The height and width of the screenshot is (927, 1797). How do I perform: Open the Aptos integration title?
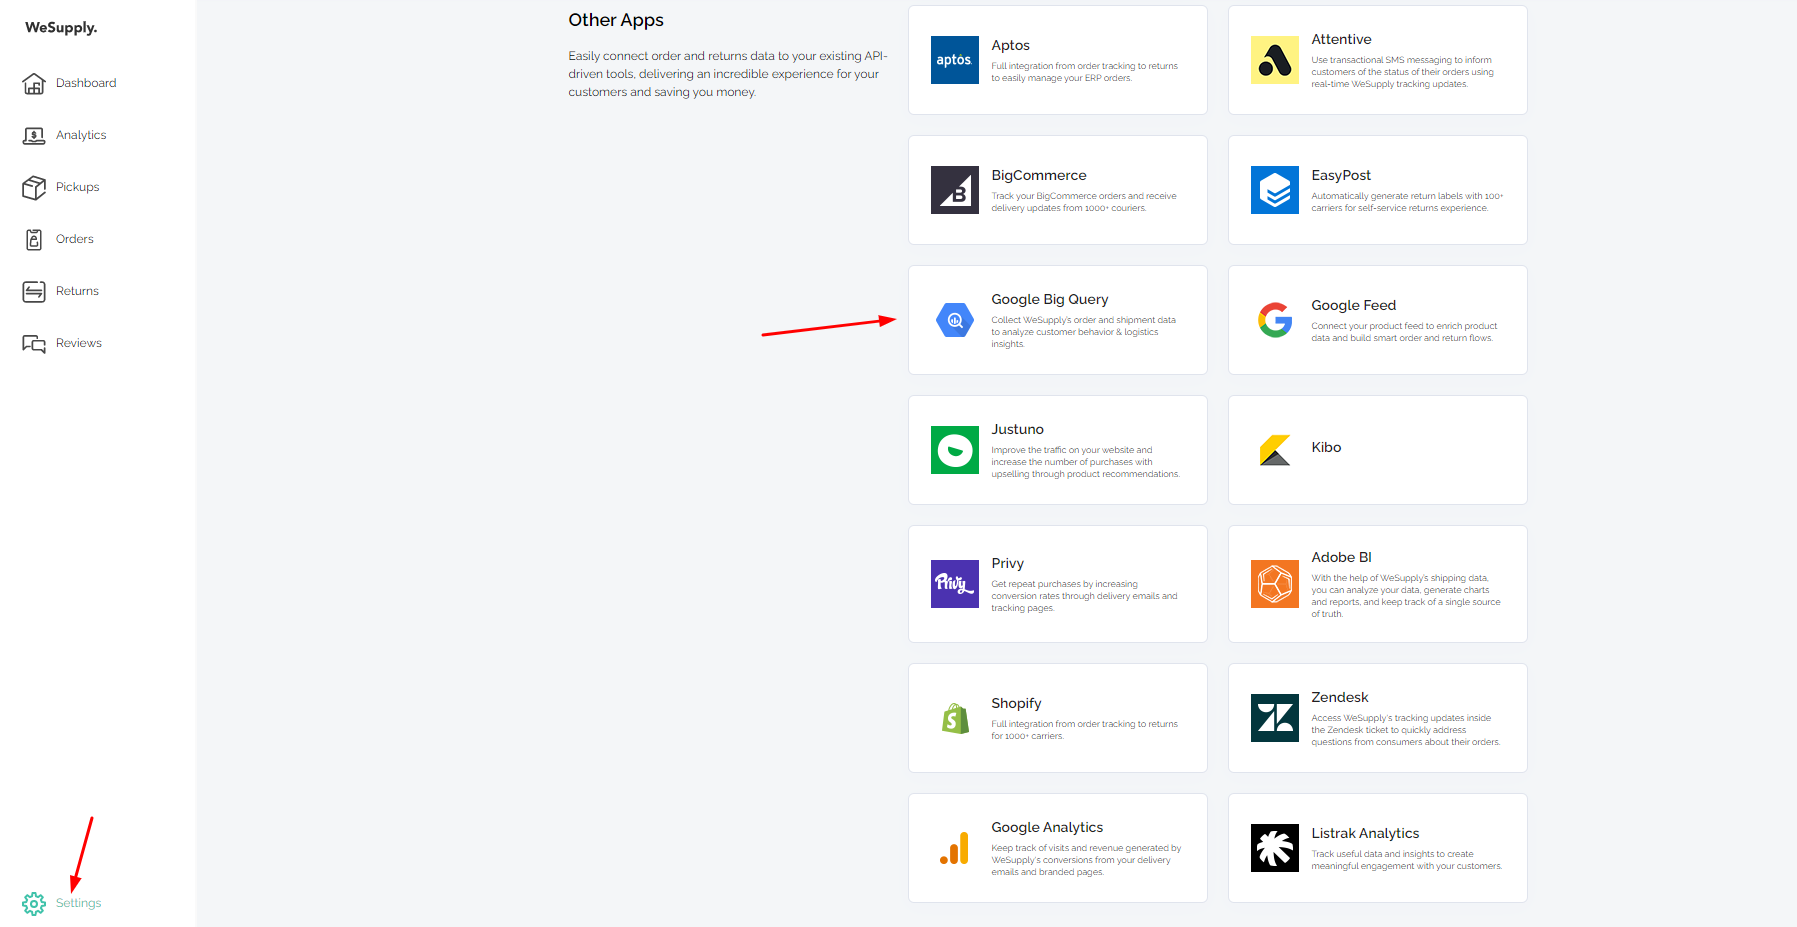tap(1010, 45)
